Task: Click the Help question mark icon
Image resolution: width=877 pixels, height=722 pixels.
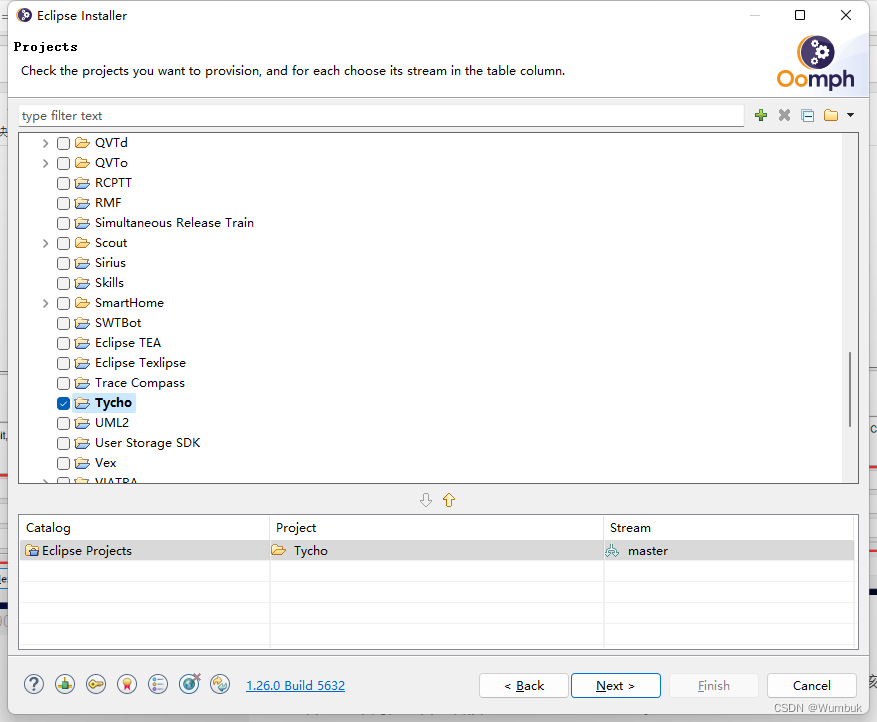Action: [x=34, y=684]
